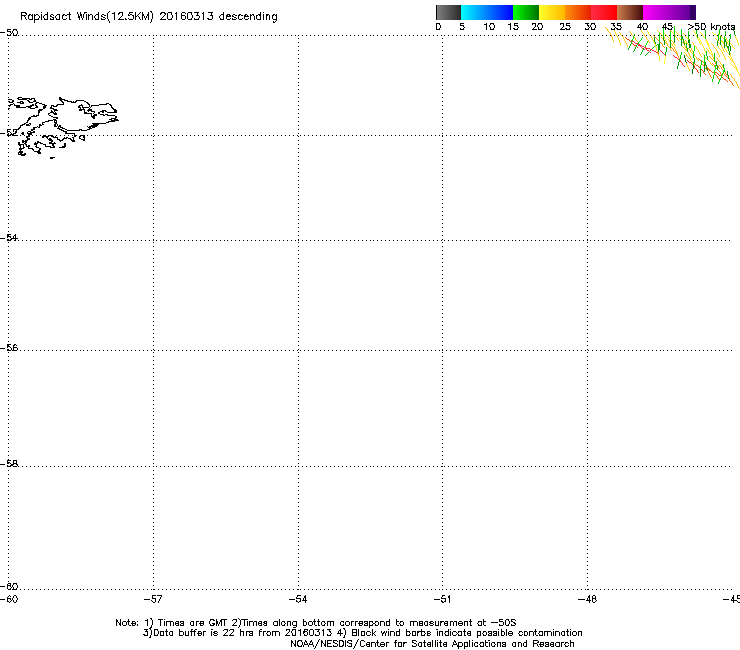
Task: Click the '-57' longitude label on bottom axis
Action: [x=153, y=599]
